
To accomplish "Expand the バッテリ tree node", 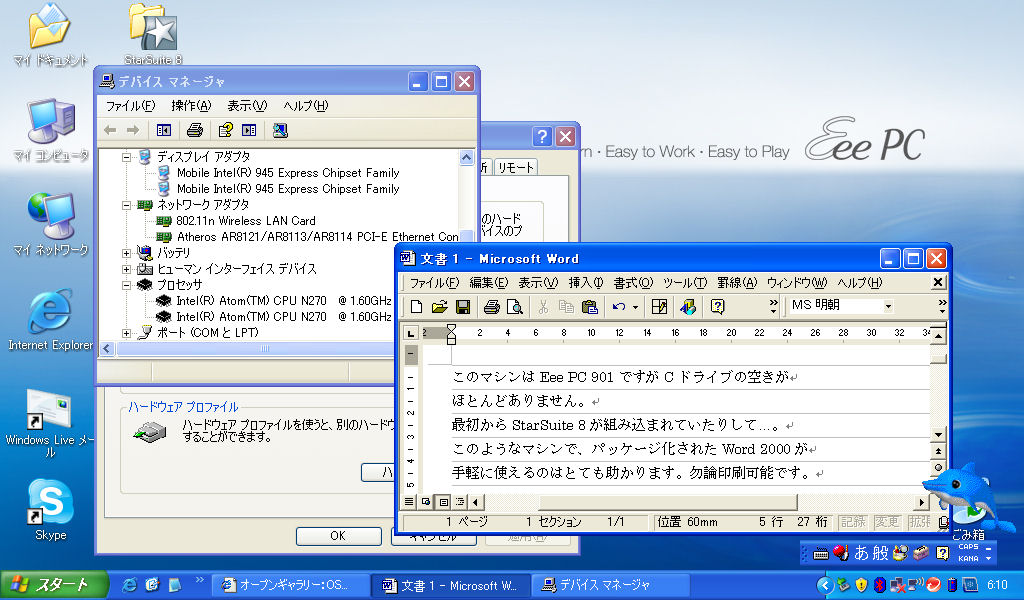I will [x=127, y=253].
